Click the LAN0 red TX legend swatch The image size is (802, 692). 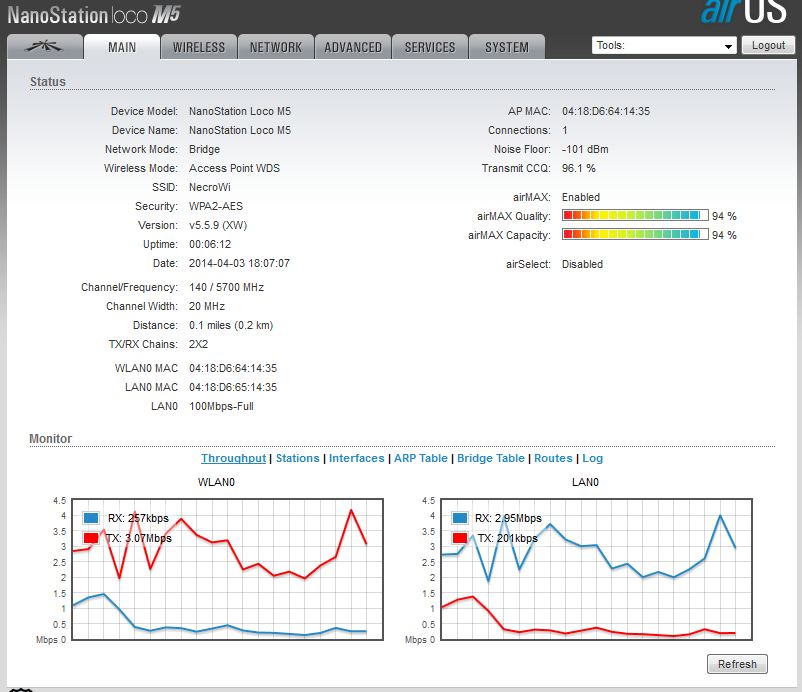click(x=459, y=538)
